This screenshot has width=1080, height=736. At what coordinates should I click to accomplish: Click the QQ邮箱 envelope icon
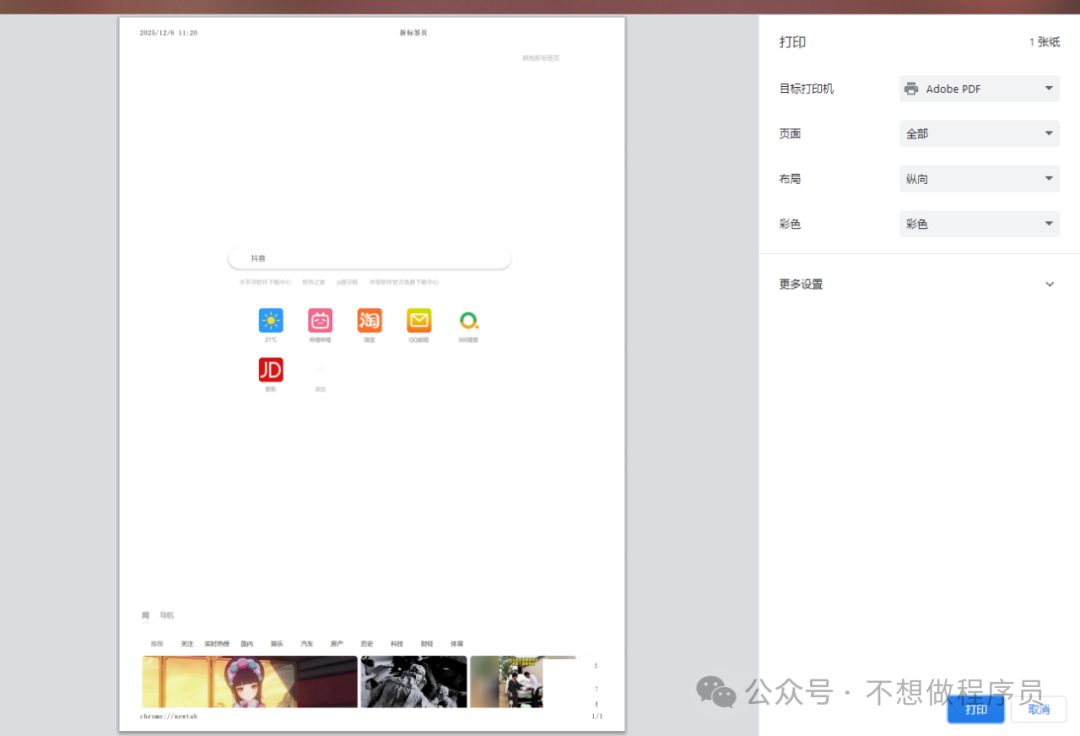click(x=419, y=320)
